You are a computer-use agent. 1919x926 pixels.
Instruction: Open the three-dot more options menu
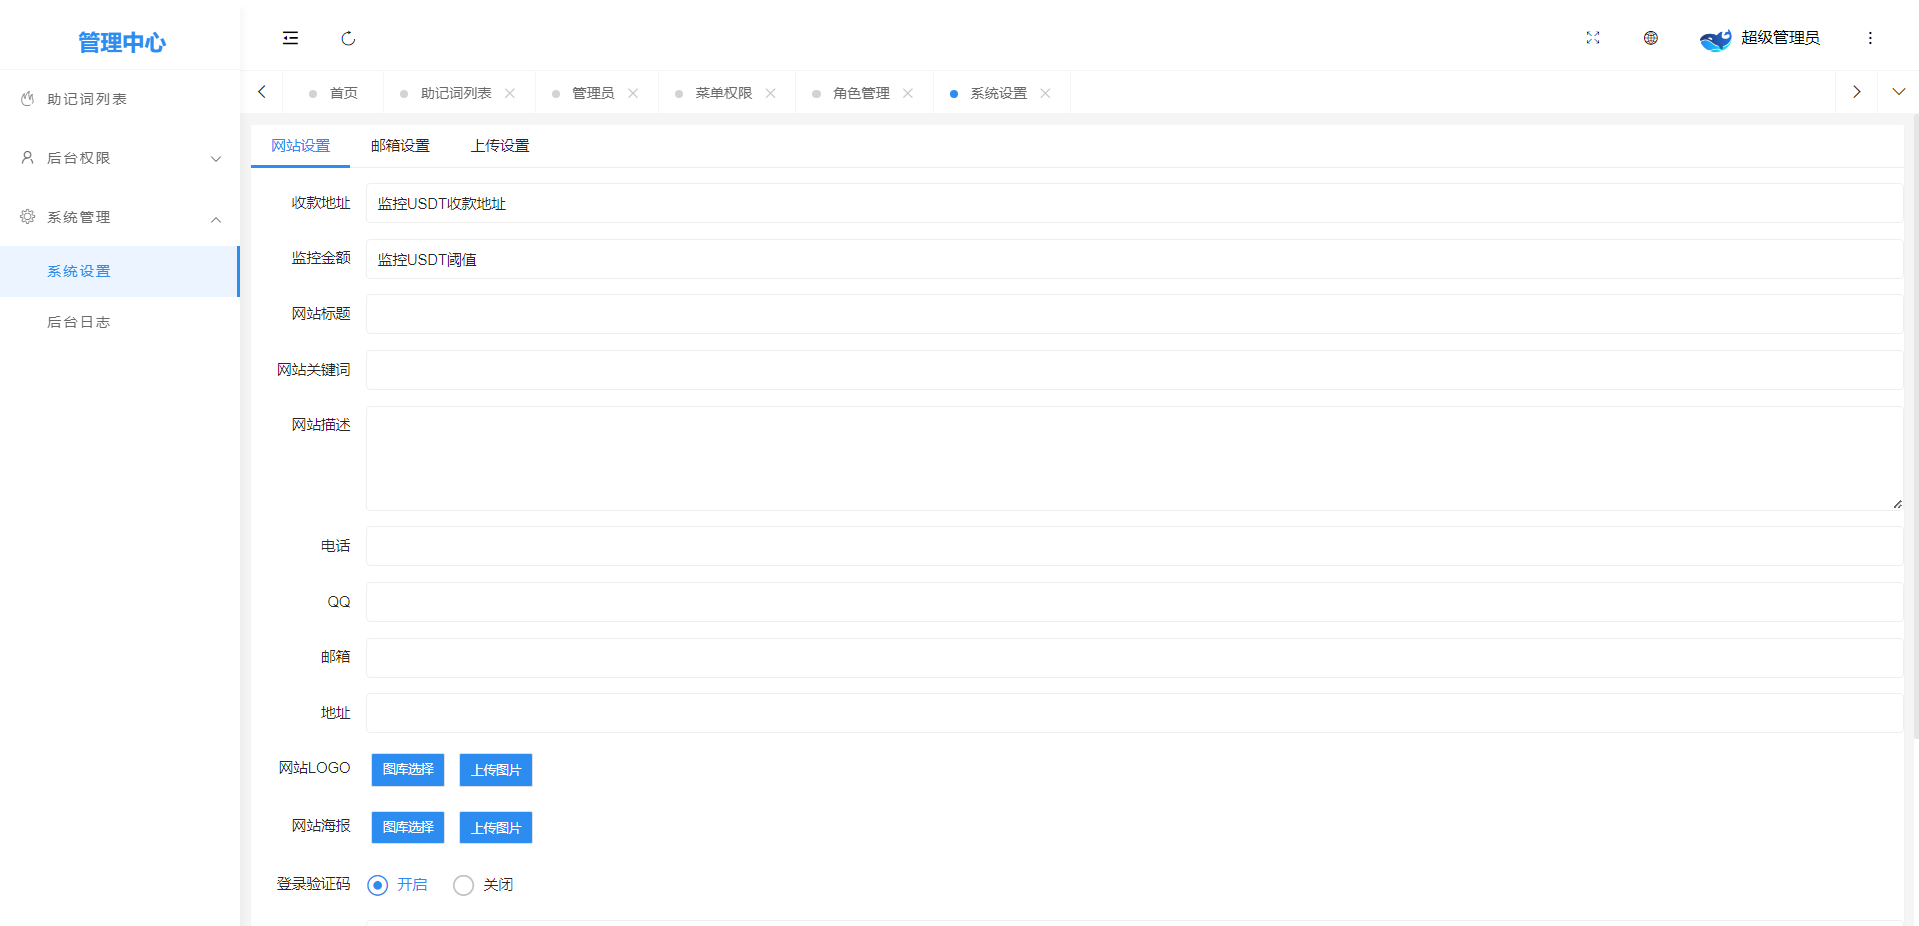point(1869,38)
